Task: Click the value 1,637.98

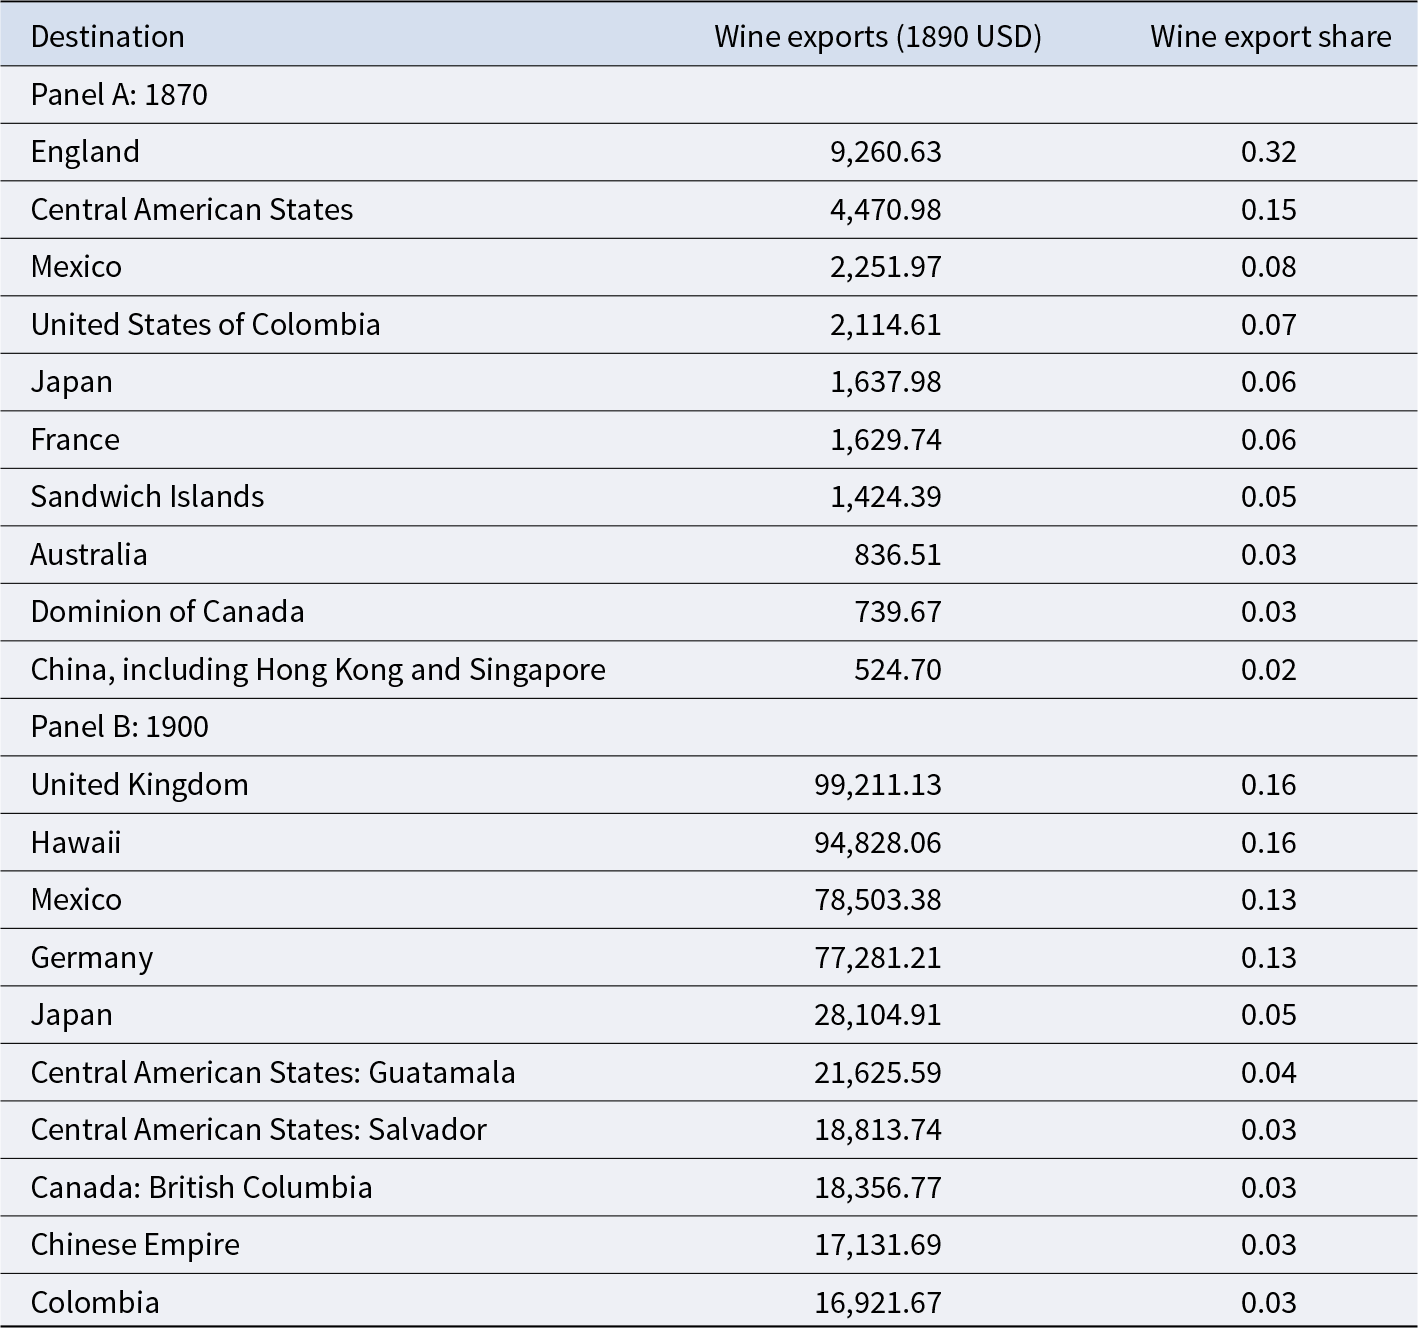Action: pyautogui.click(x=886, y=382)
